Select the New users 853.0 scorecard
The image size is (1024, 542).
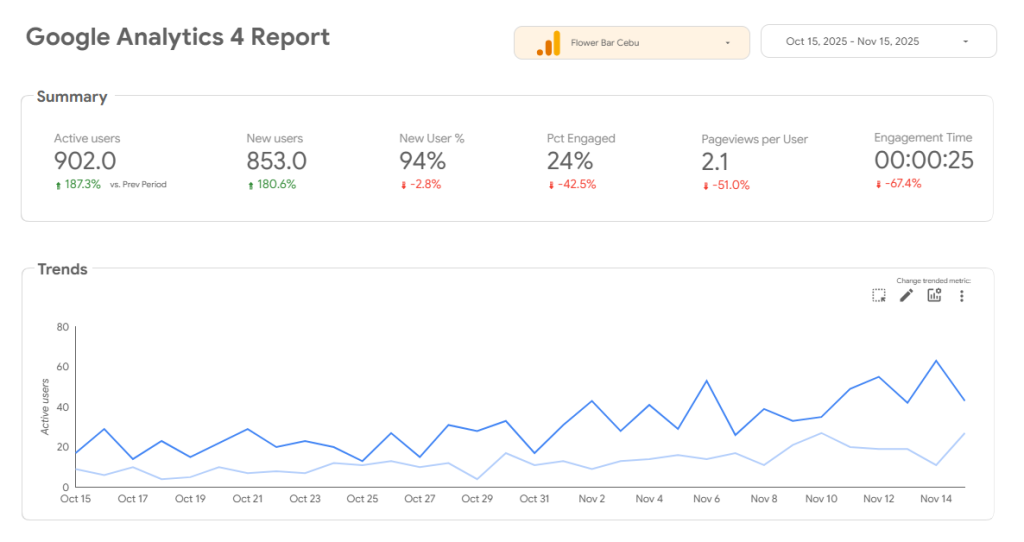pyautogui.click(x=276, y=161)
